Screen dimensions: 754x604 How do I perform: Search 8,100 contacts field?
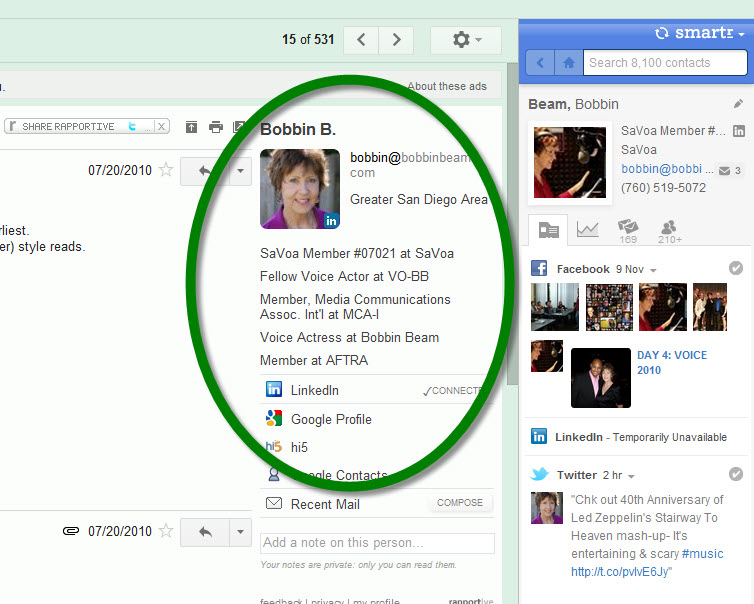(665, 63)
